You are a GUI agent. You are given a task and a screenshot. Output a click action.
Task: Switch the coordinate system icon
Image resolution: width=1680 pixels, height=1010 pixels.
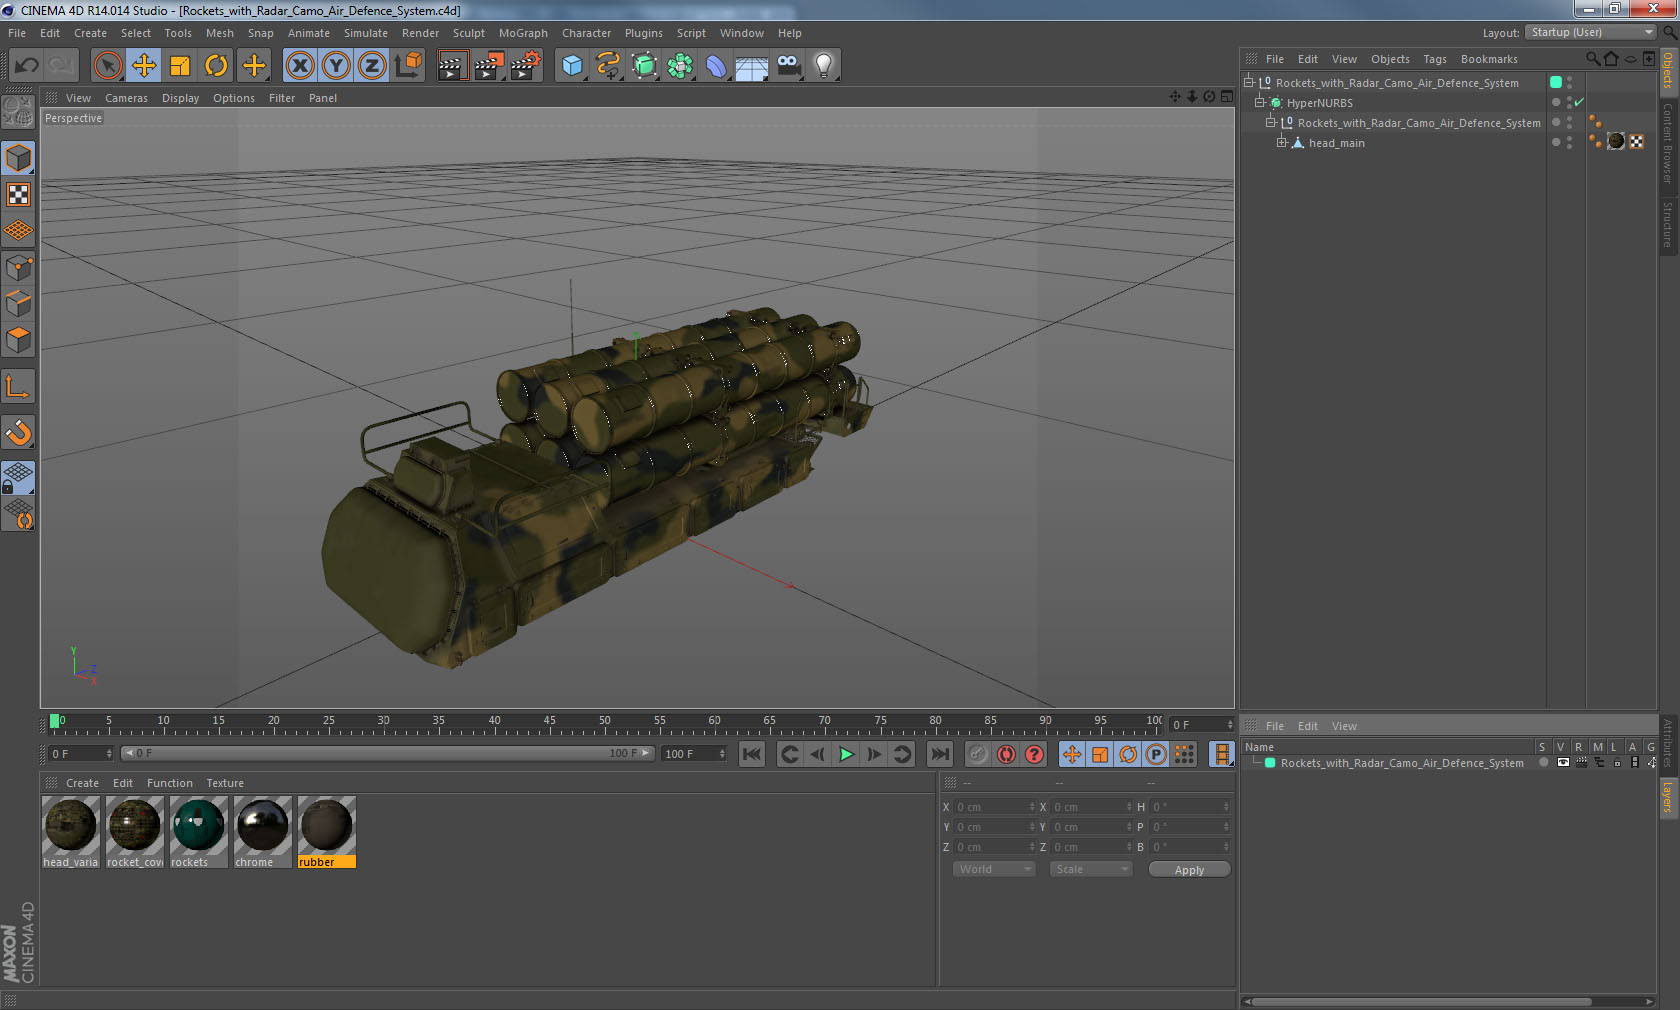coord(408,66)
